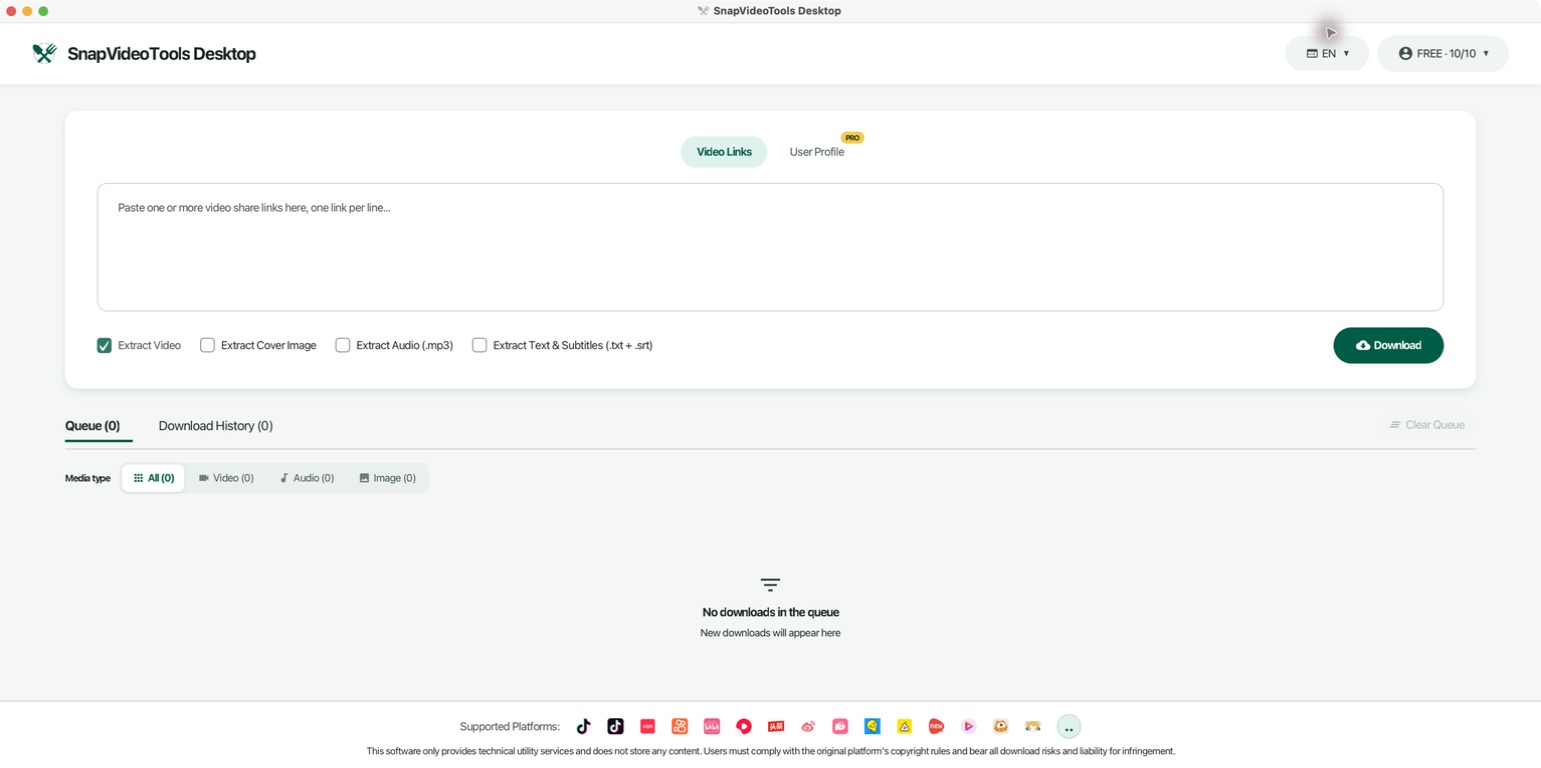The height and width of the screenshot is (768, 1541).
Task: Filter media type by Audio (0)
Action: 306,478
